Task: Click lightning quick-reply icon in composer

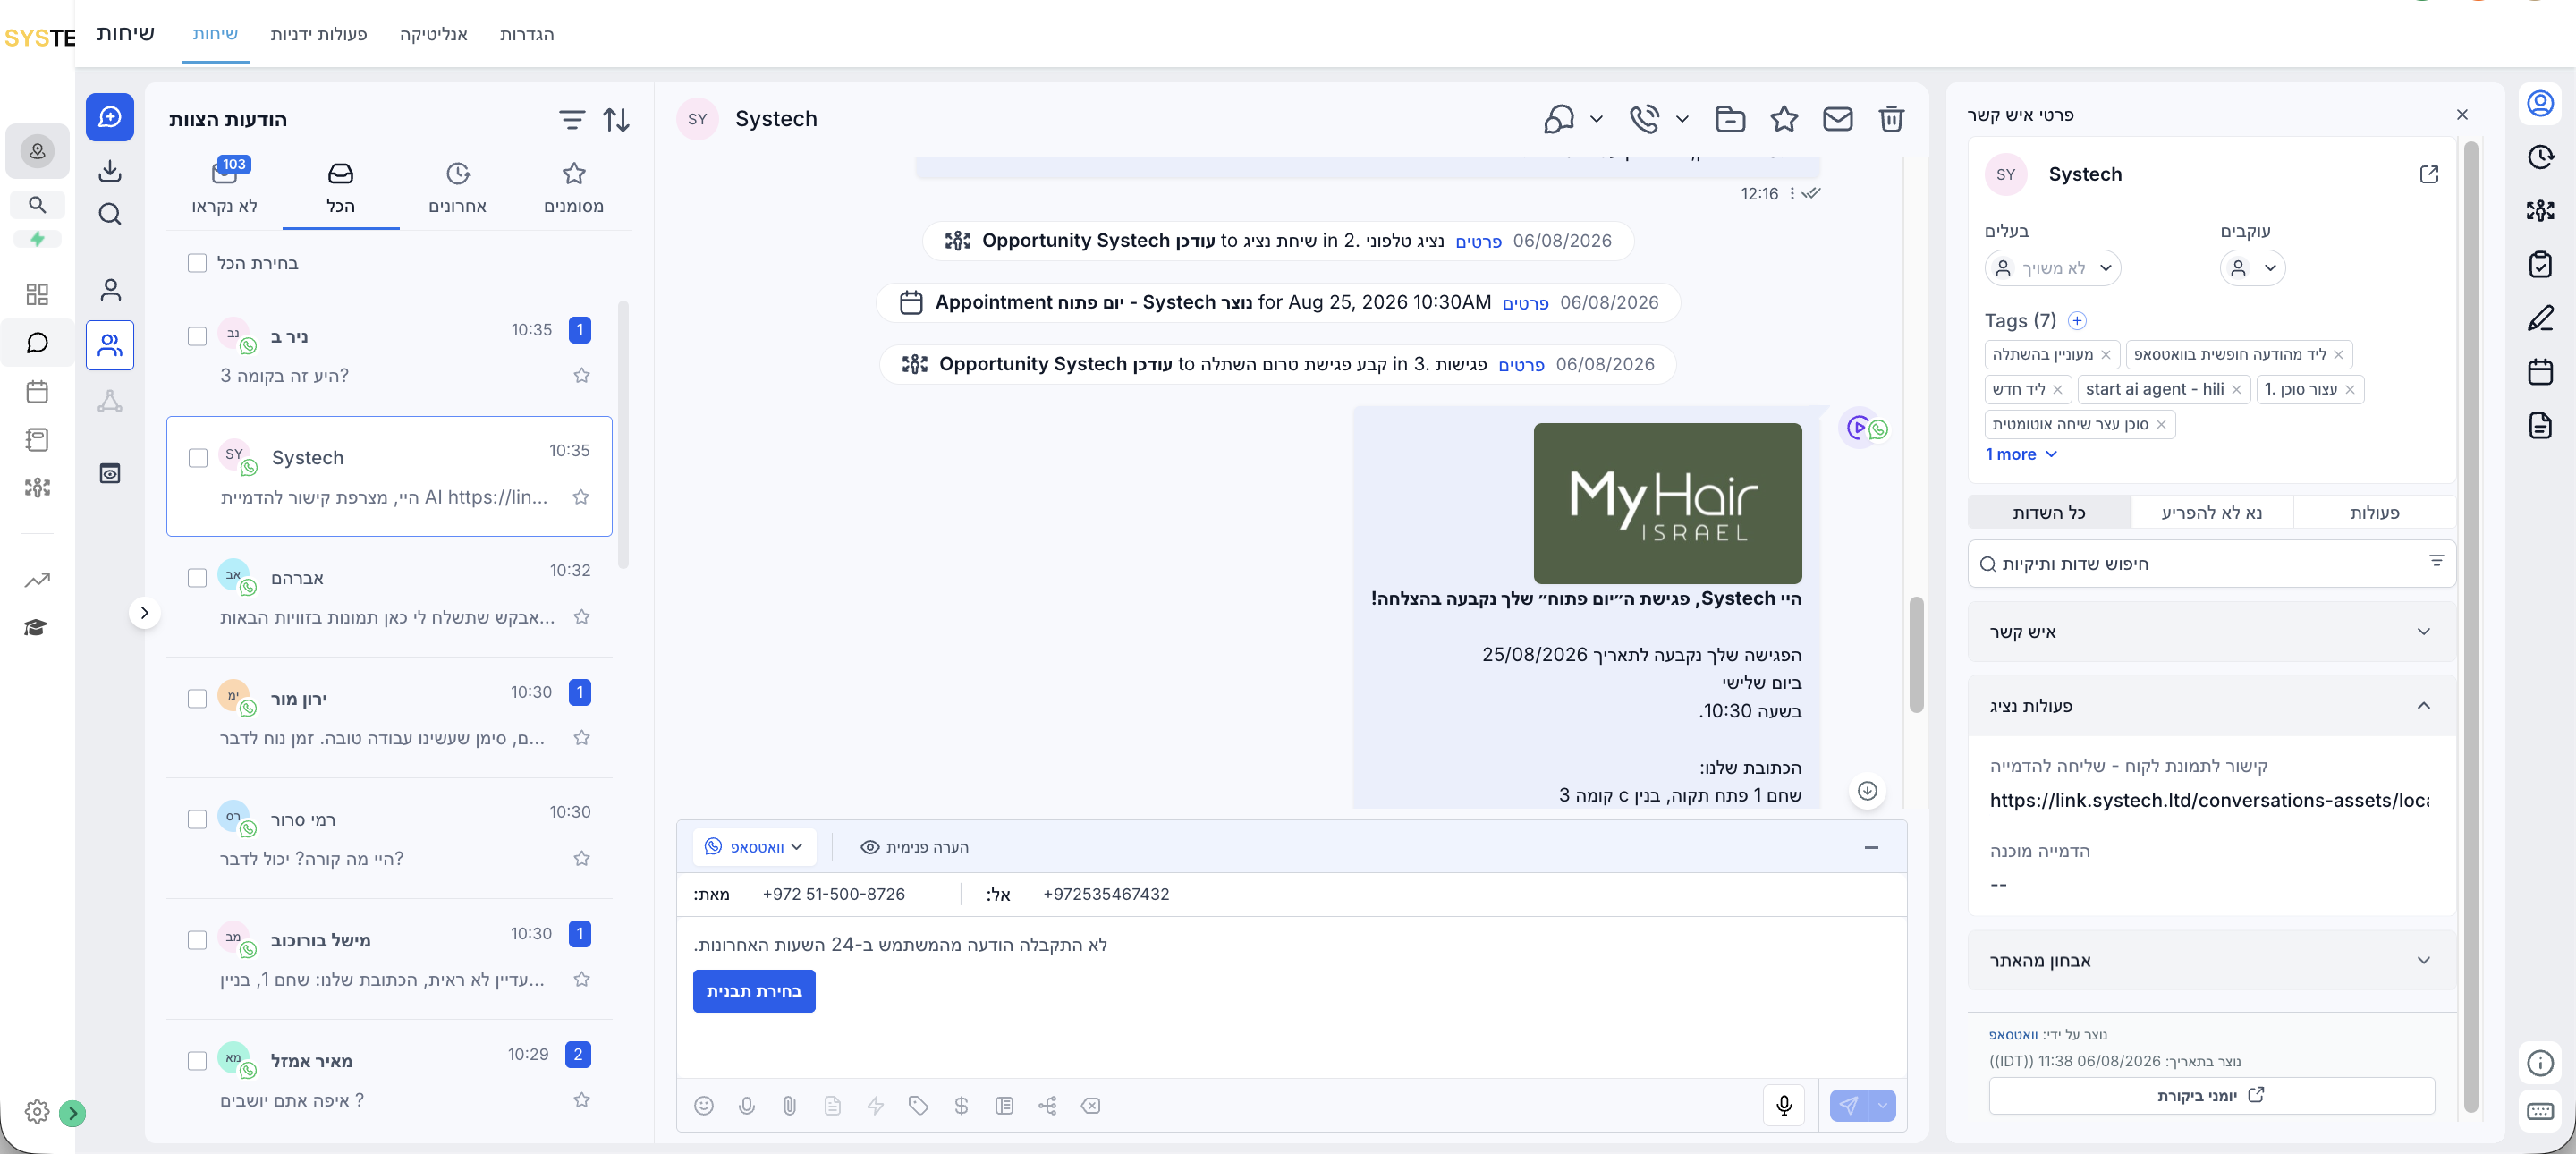Action: (875, 1105)
